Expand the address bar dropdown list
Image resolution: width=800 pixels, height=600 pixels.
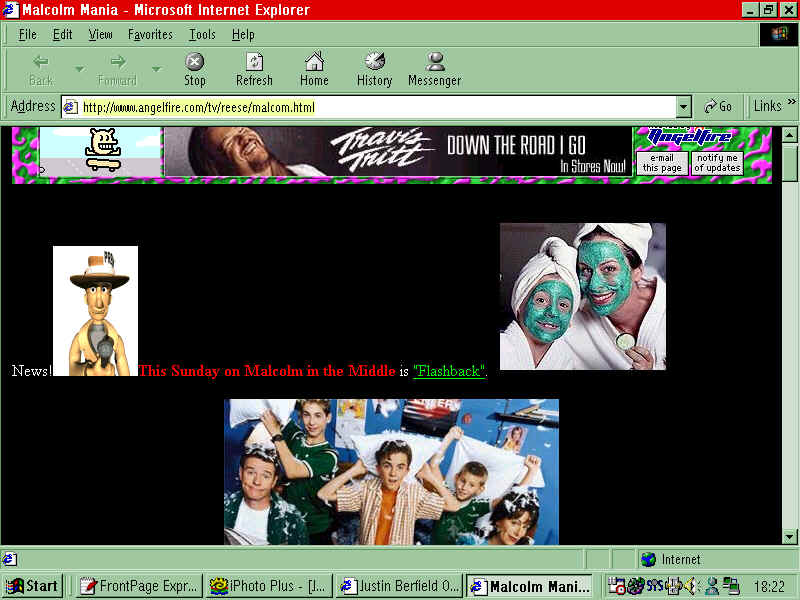pos(684,107)
